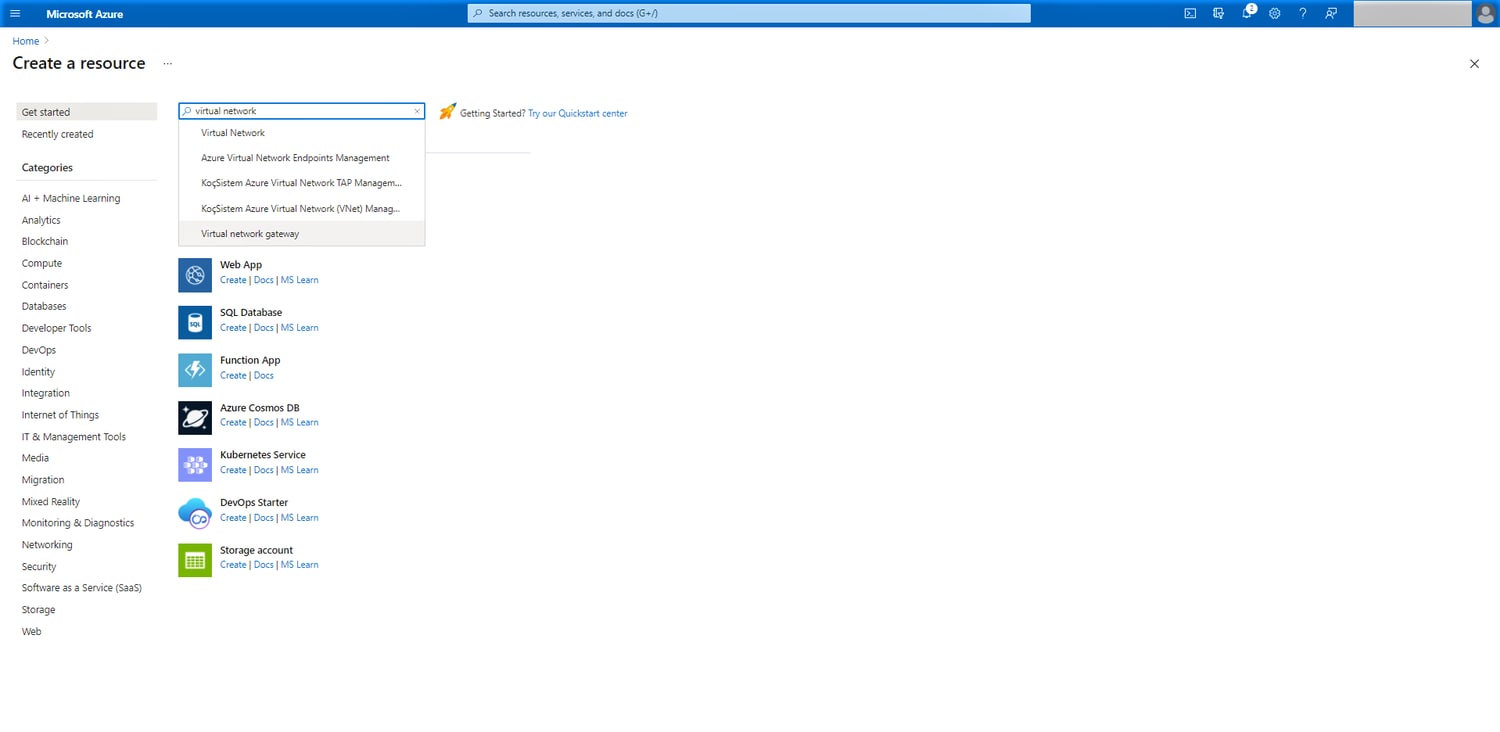Switch to Recently created tab
Viewport: 1500px width, 732px height.
57,134
